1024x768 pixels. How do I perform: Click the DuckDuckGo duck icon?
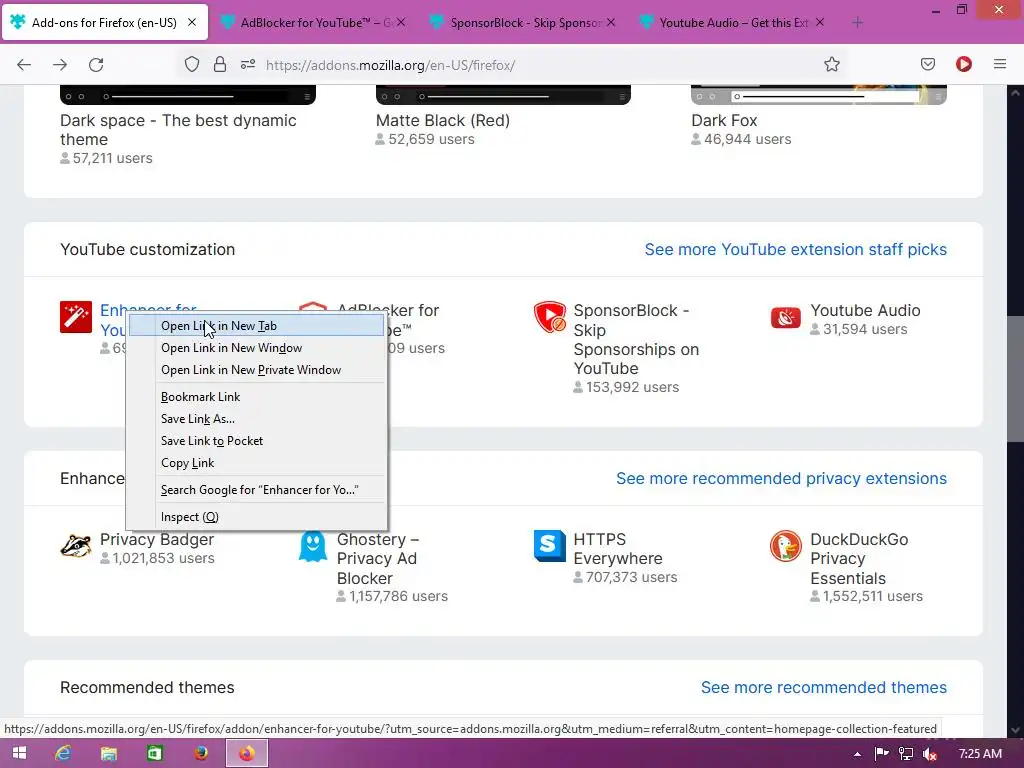[786, 546]
